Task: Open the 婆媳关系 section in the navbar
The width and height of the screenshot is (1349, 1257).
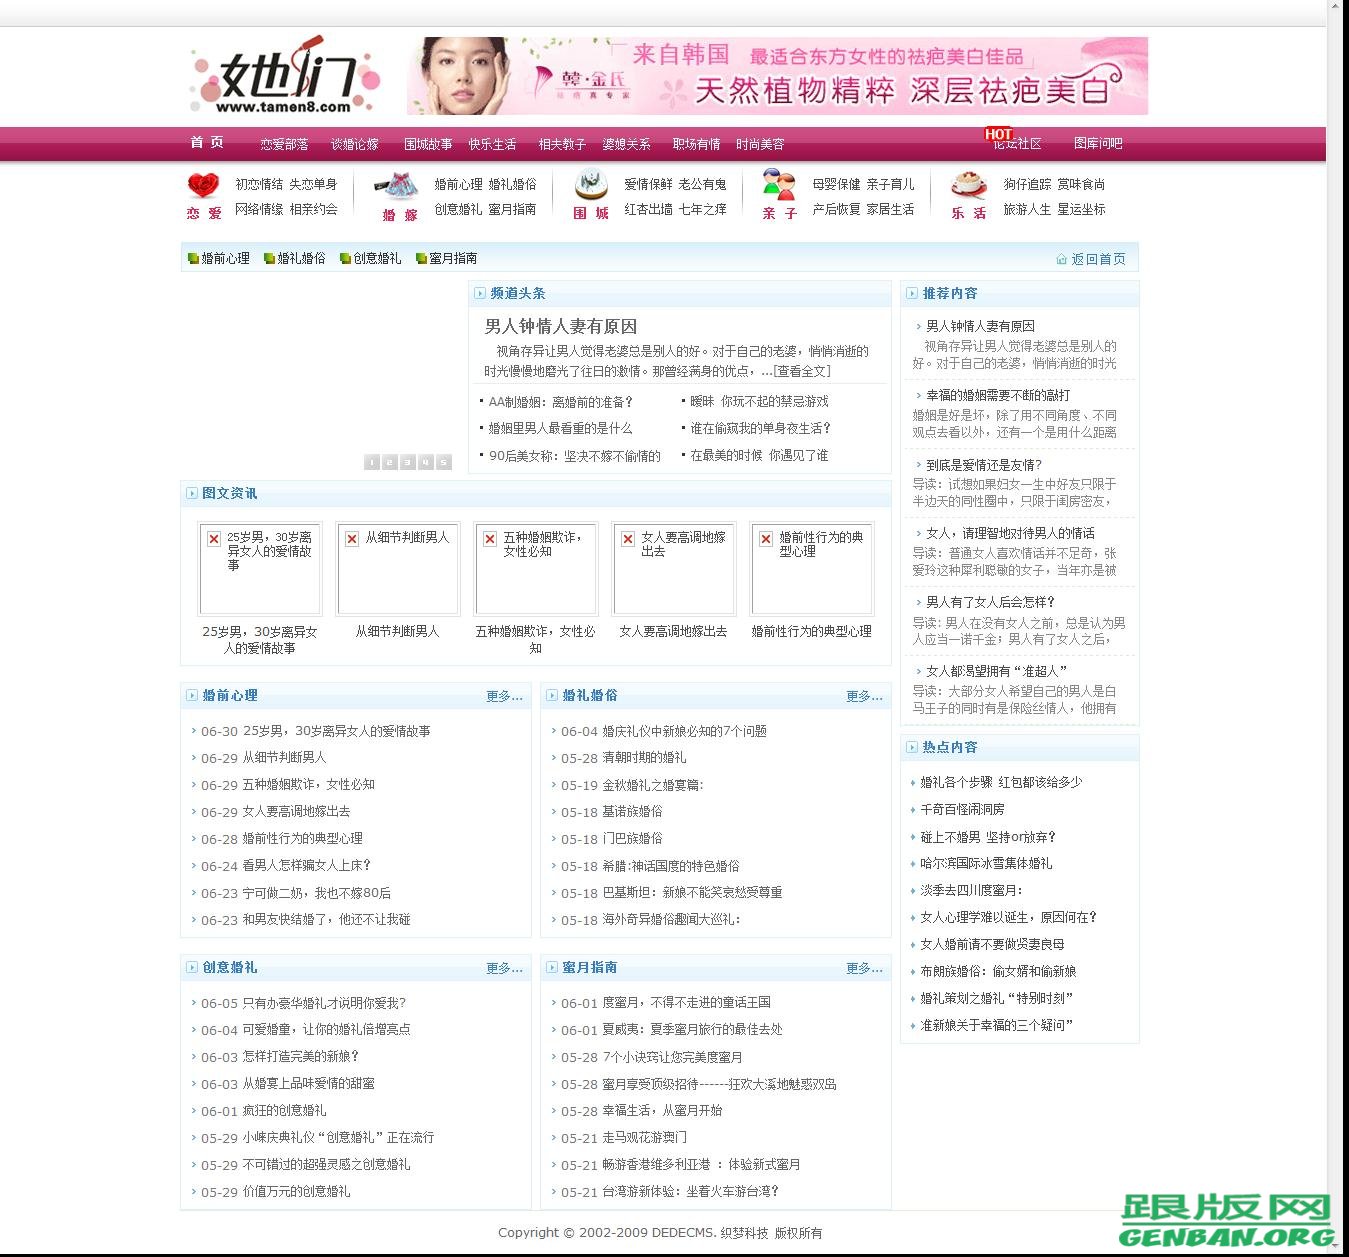Action: click(627, 143)
